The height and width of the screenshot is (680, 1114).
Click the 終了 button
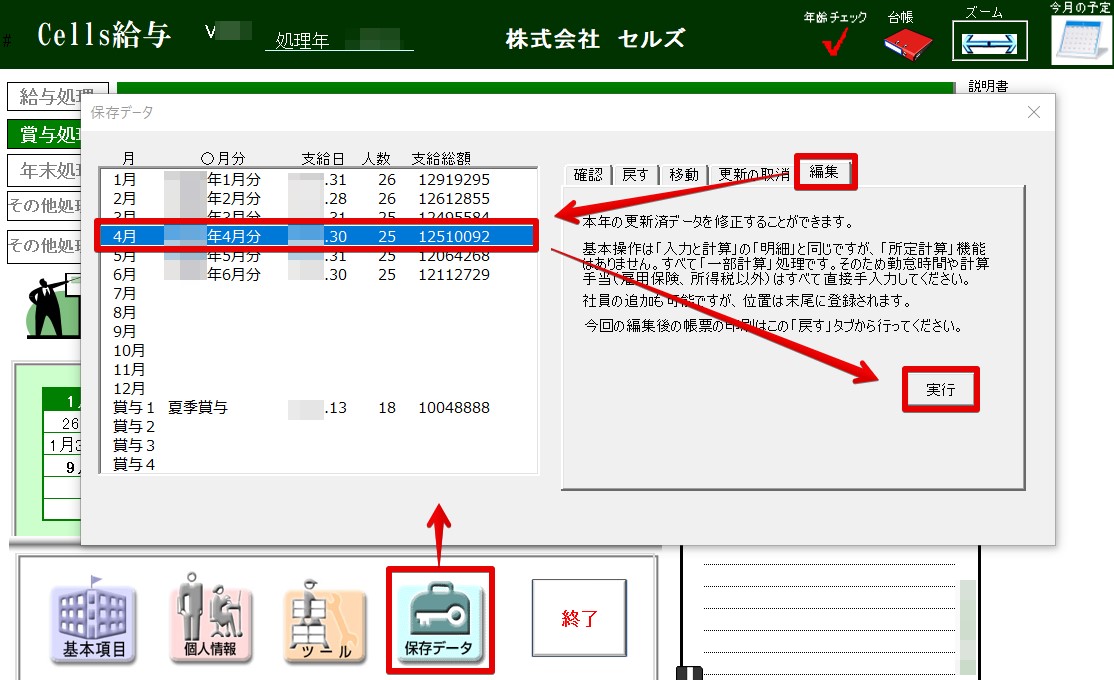[579, 618]
